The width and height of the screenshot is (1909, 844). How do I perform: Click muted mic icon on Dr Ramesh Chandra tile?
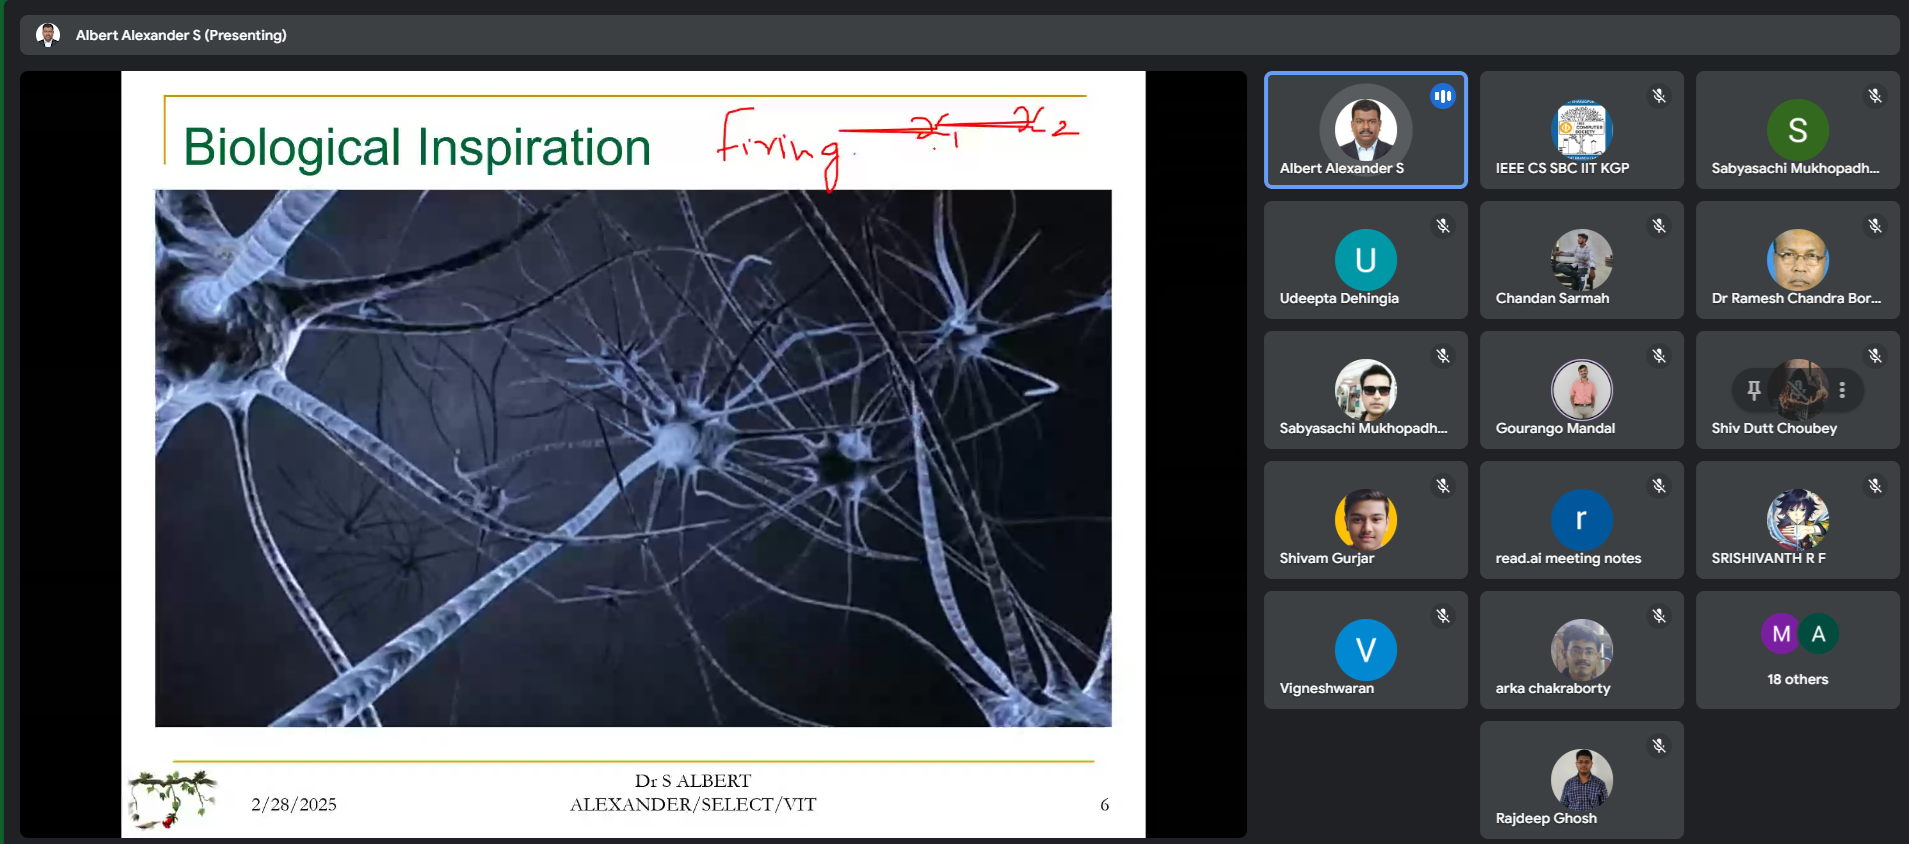(x=1875, y=226)
